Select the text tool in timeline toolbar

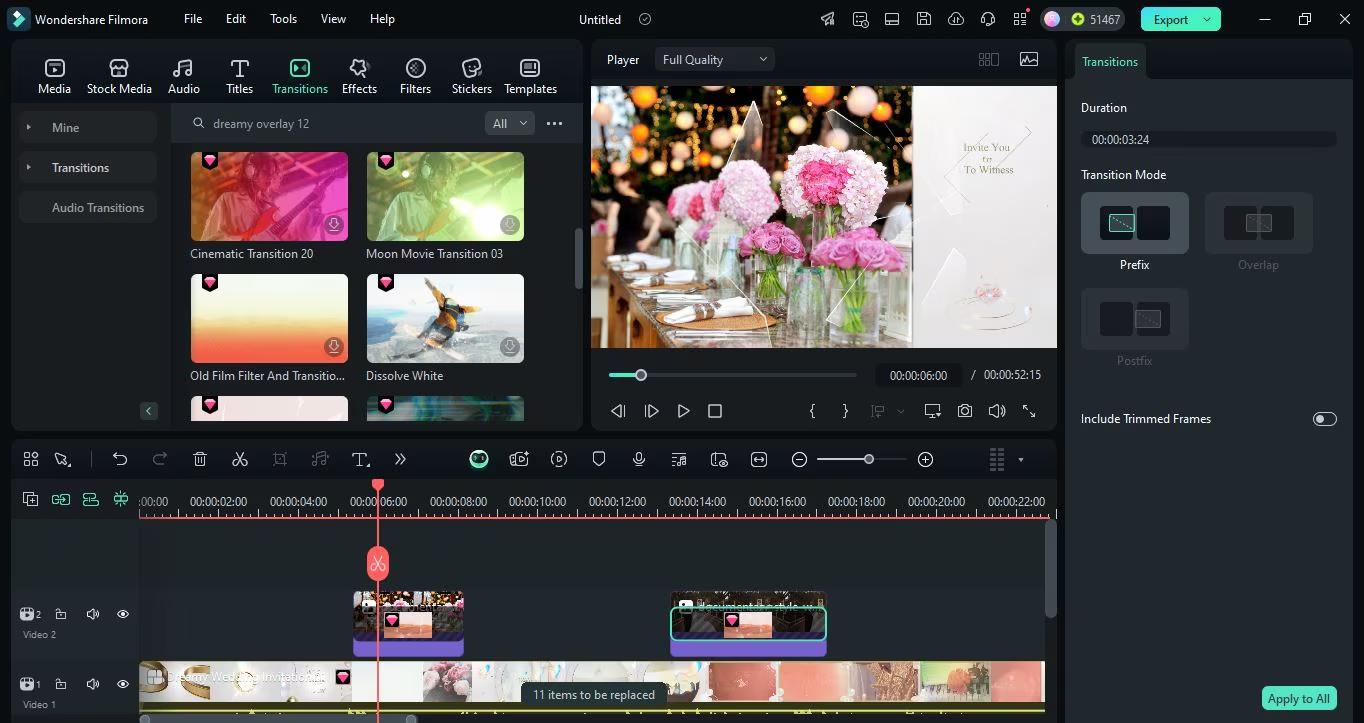(361, 459)
